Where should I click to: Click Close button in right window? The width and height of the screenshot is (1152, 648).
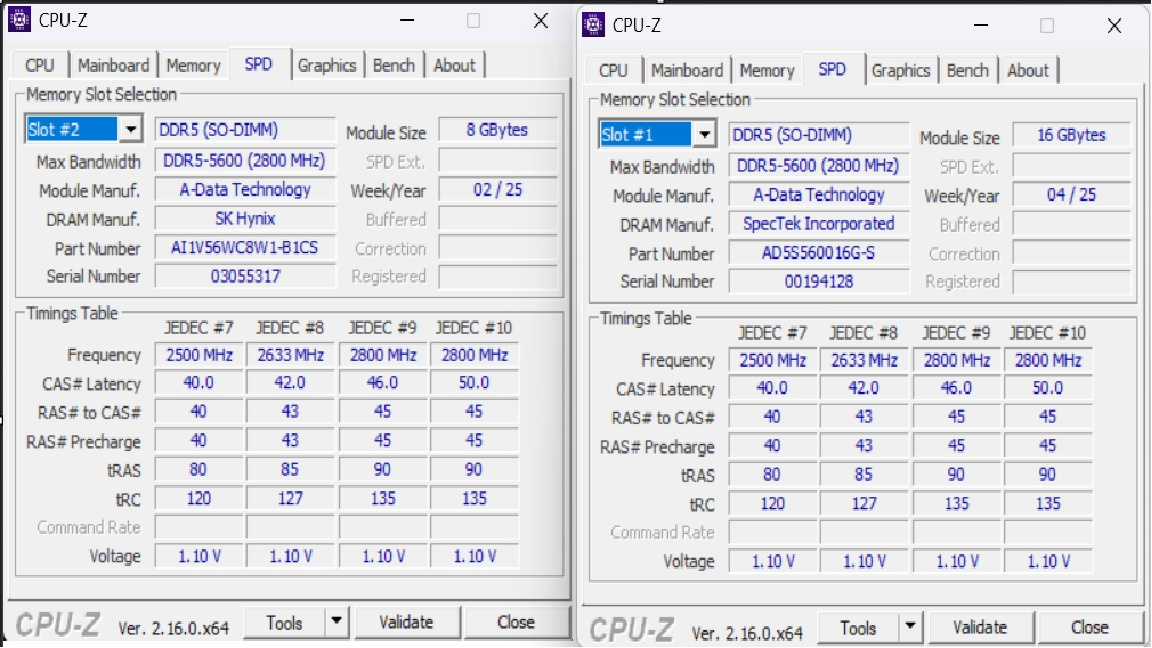1090,627
